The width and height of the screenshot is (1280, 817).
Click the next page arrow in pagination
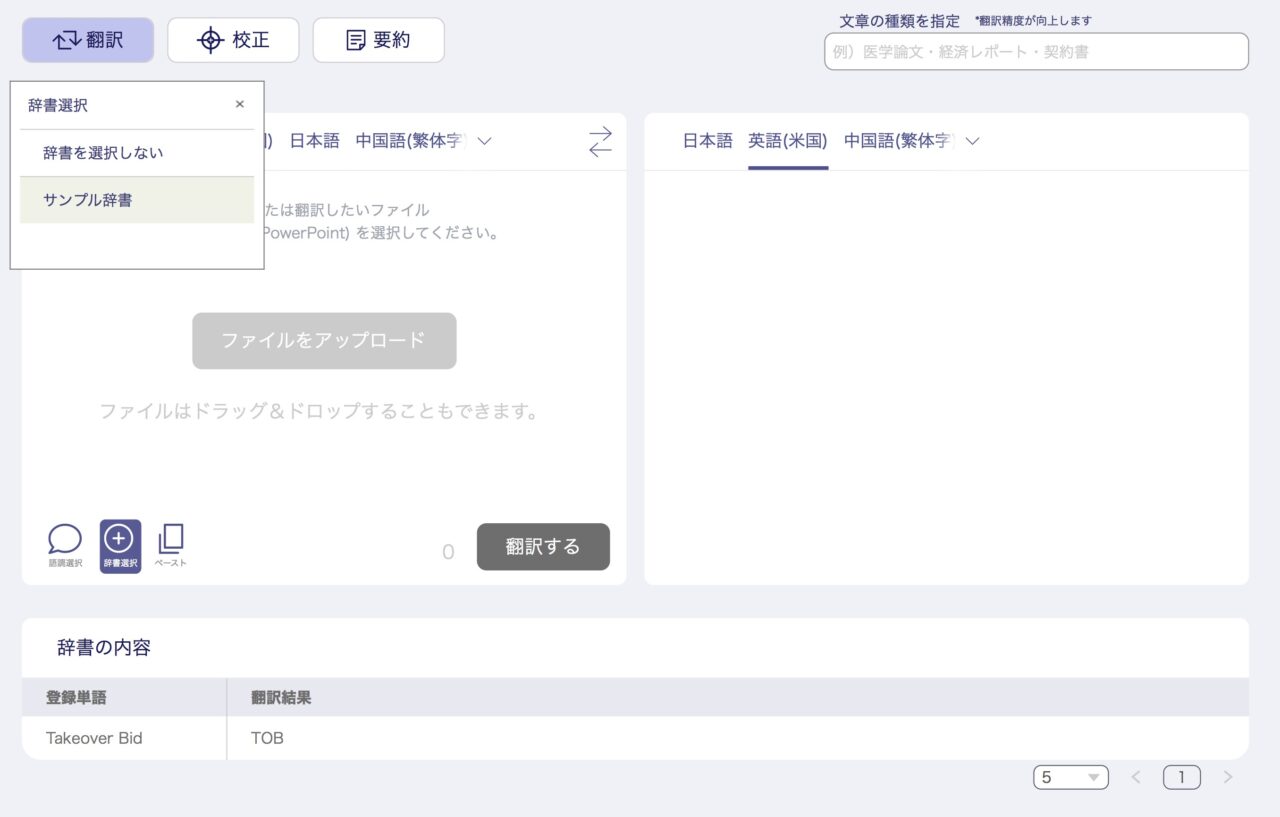click(1228, 776)
